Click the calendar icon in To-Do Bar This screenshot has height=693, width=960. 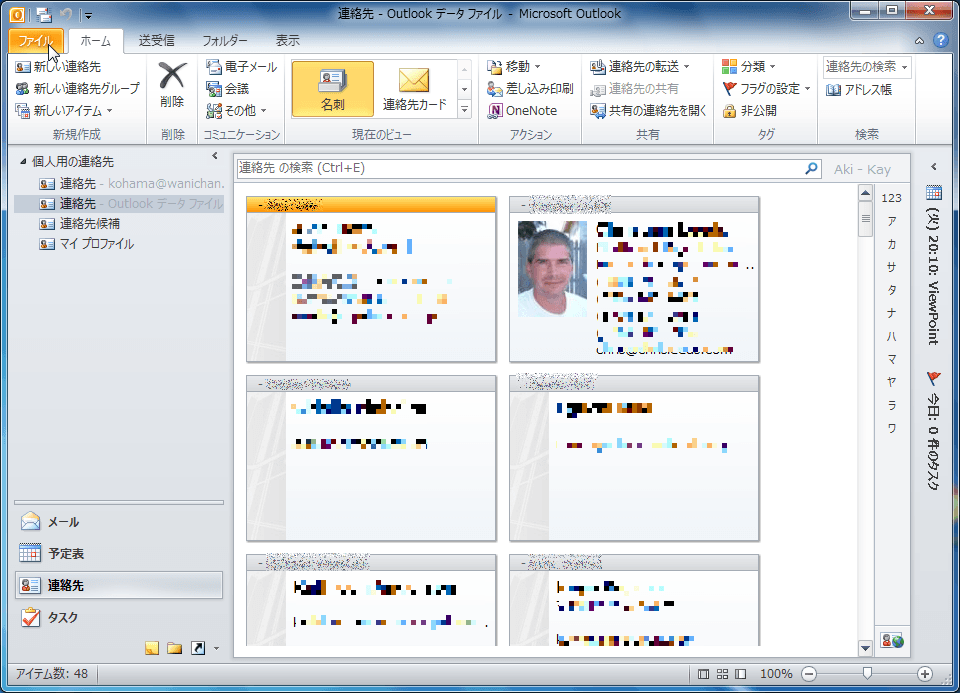(934, 193)
